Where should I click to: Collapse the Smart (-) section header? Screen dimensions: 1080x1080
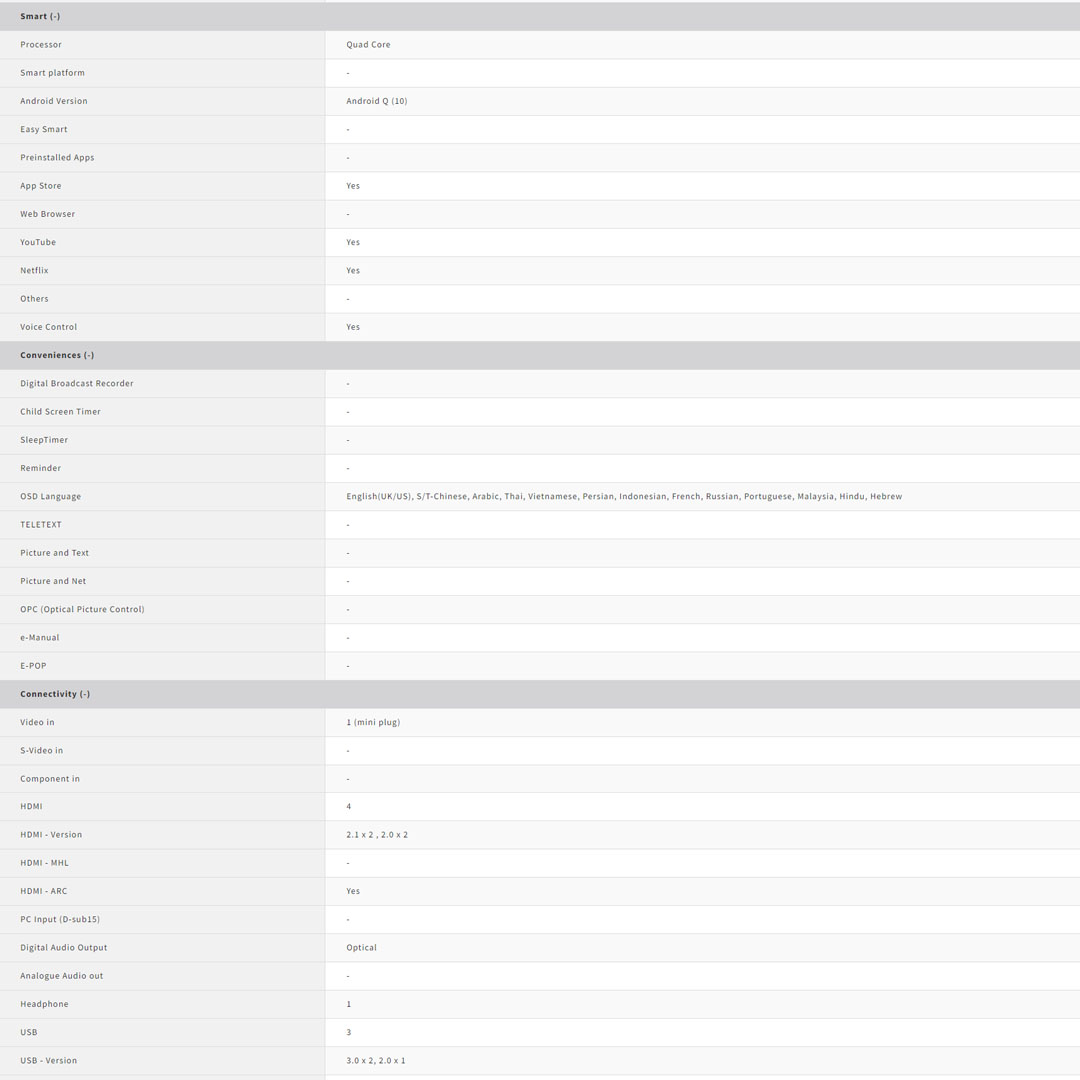click(x=40, y=17)
